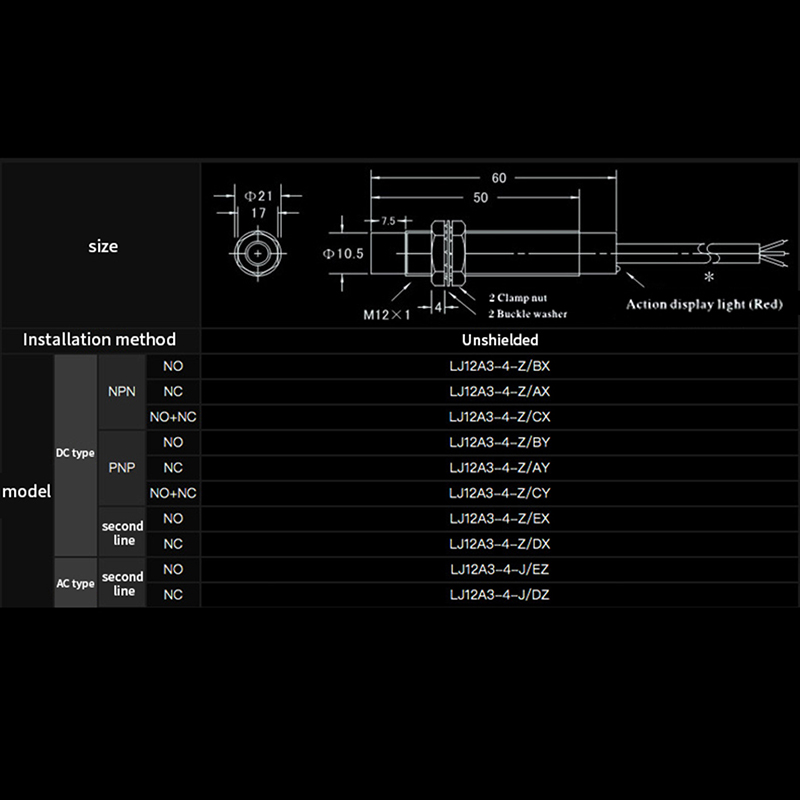Choose the PNP output type cell
The image size is (800, 800).
[122, 467]
